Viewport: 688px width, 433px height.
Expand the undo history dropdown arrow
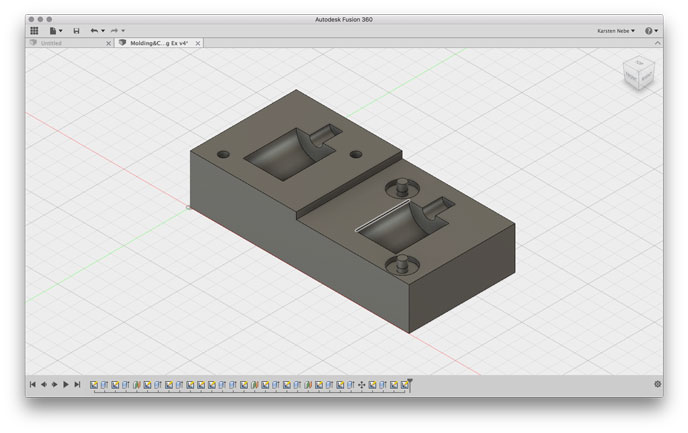pos(103,31)
